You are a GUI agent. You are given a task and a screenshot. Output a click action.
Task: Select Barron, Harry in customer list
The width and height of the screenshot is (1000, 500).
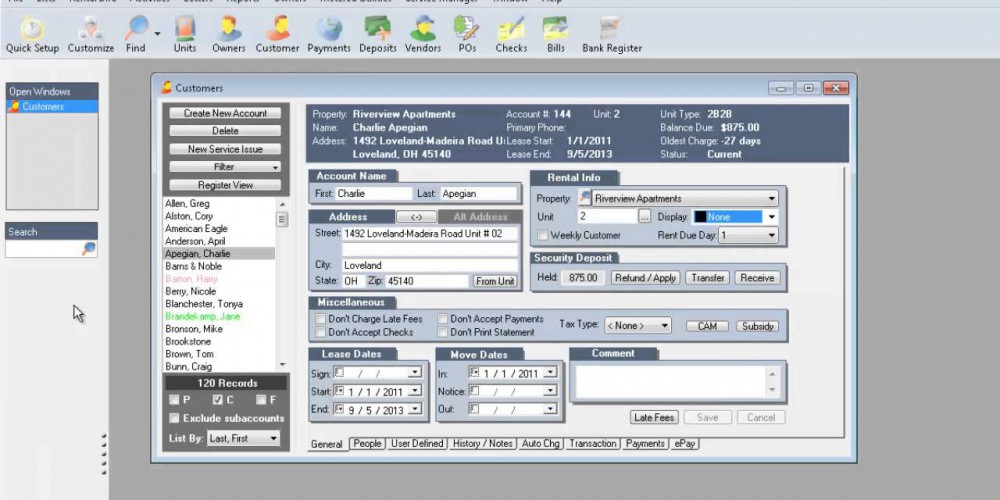191,279
